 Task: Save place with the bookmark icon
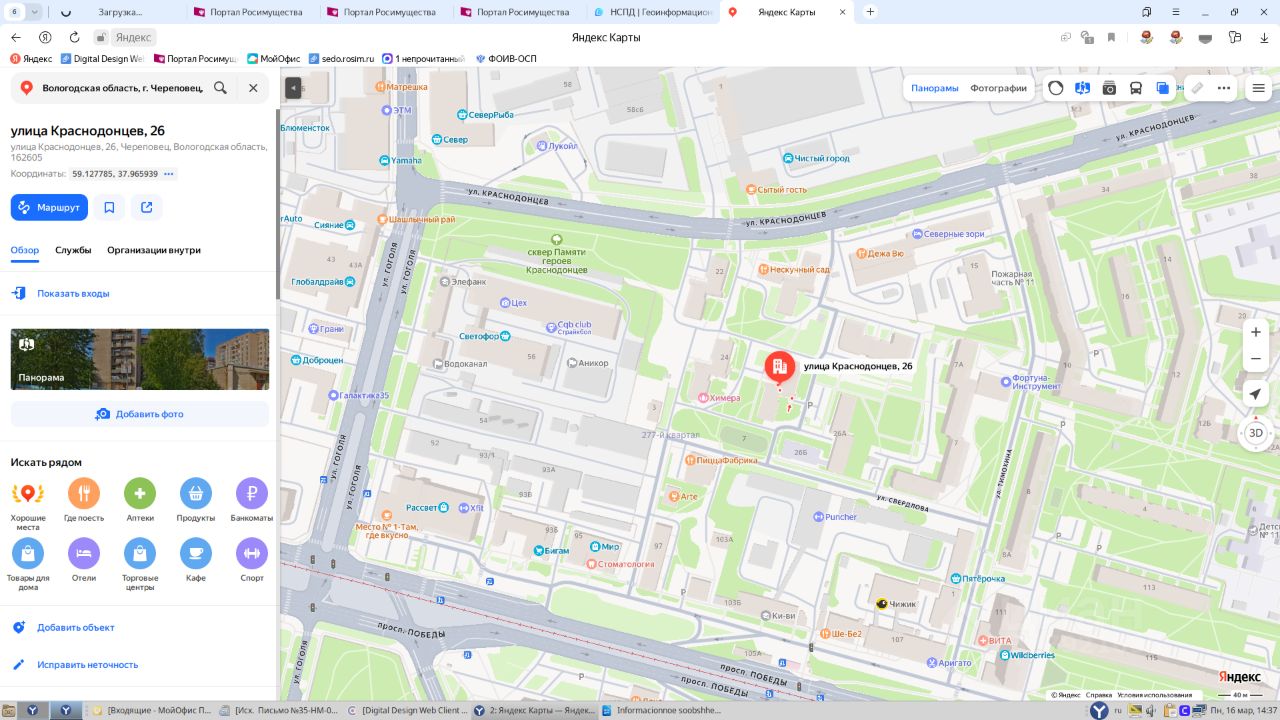[x=109, y=207]
